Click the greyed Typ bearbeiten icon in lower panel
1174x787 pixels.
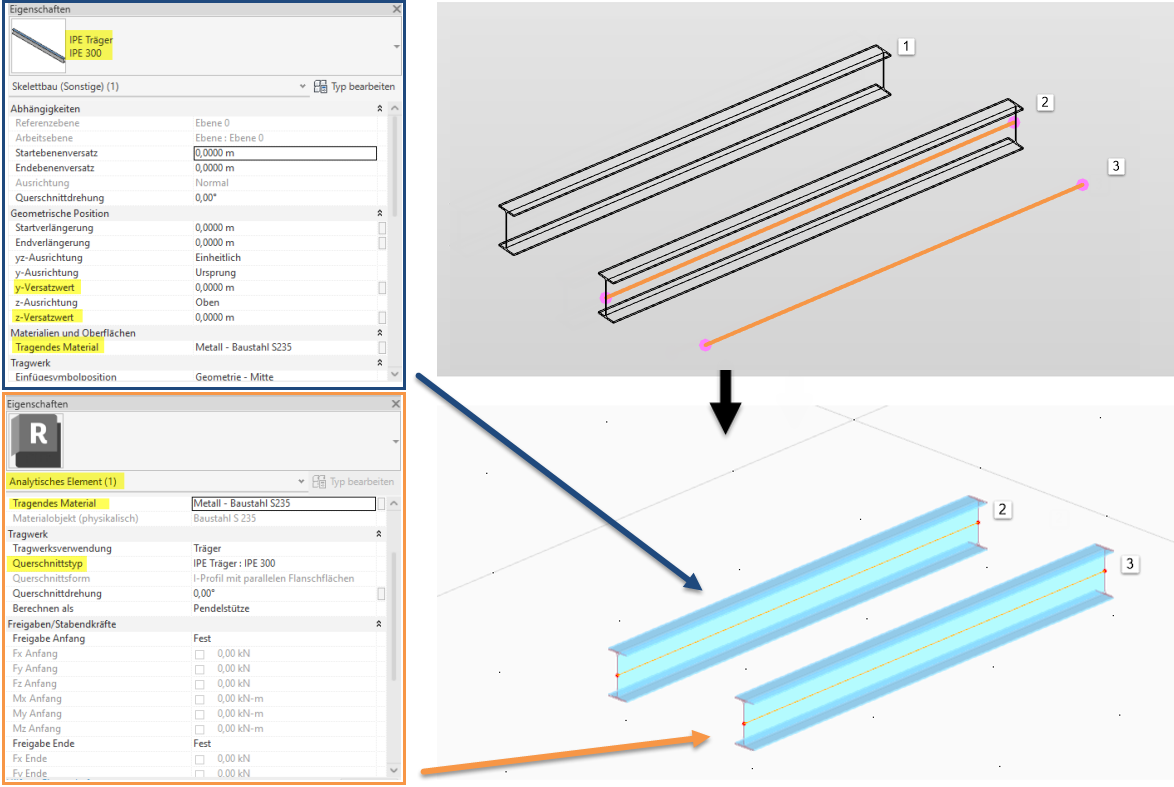click(x=319, y=481)
